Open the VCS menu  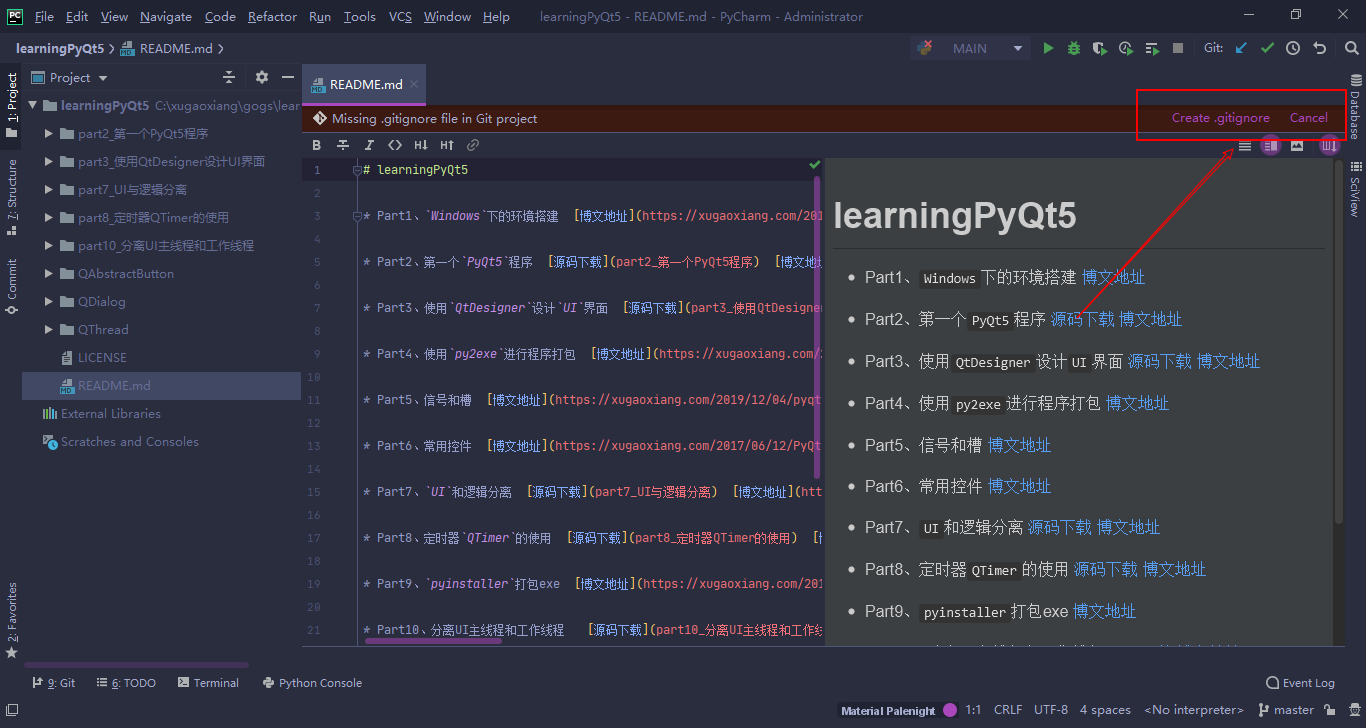(400, 16)
